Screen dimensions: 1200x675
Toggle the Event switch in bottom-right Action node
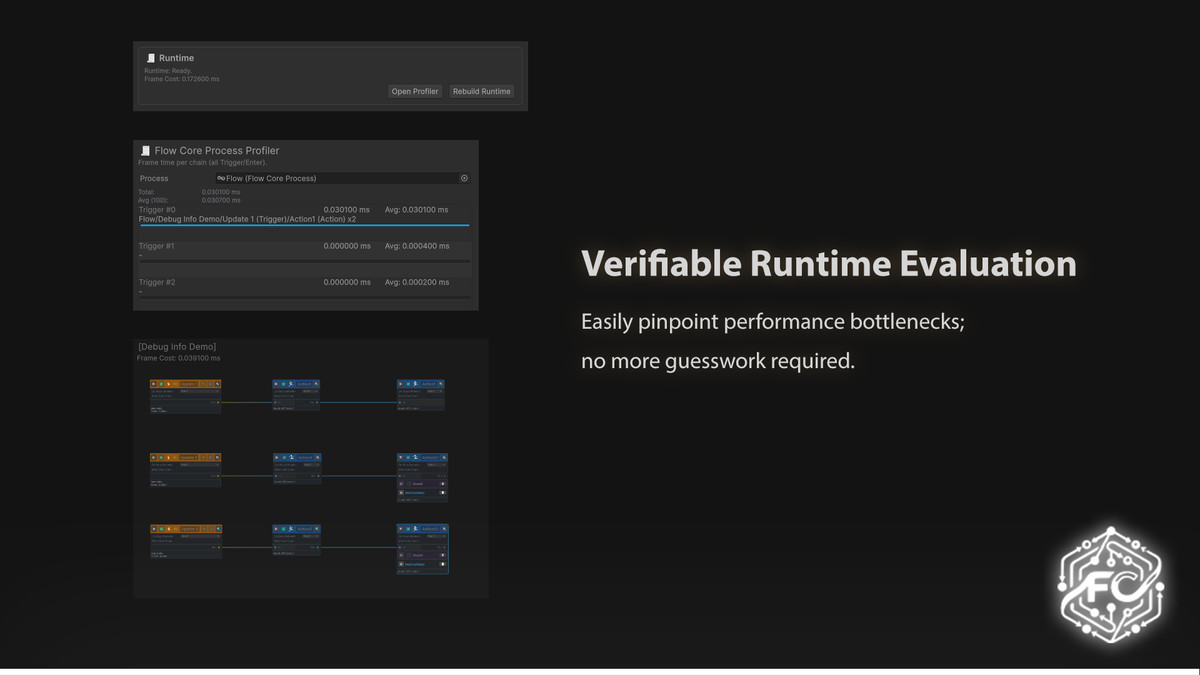click(x=441, y=555)
